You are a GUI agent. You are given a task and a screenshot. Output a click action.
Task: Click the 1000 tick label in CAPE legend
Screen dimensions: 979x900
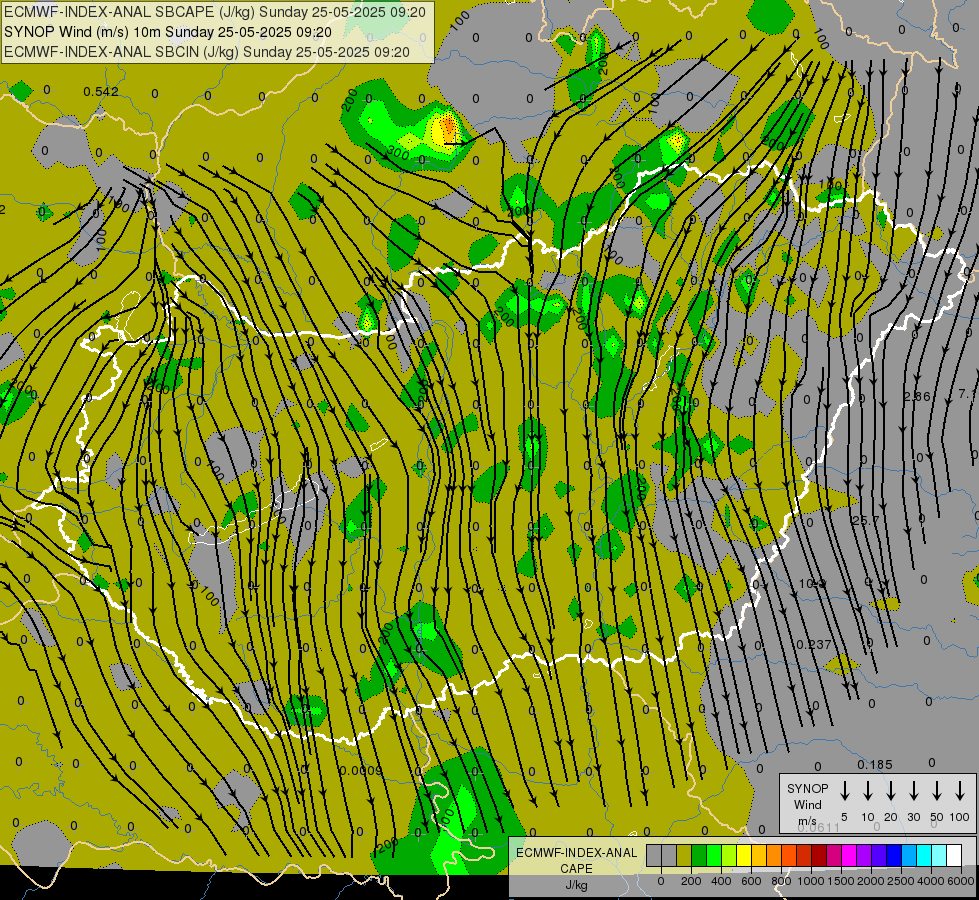pos(811,881)
